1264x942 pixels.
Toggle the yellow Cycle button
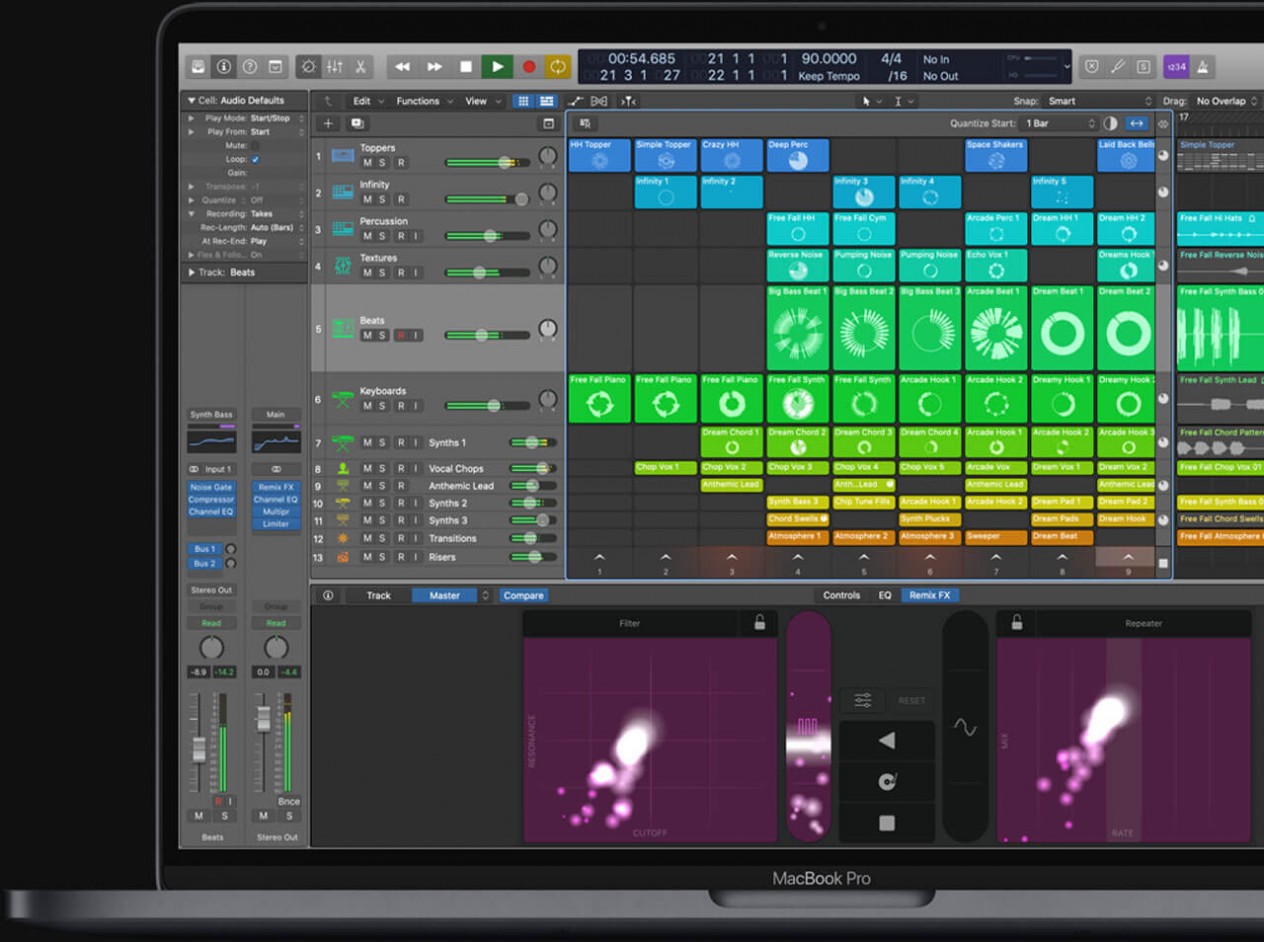click(557, 67)
